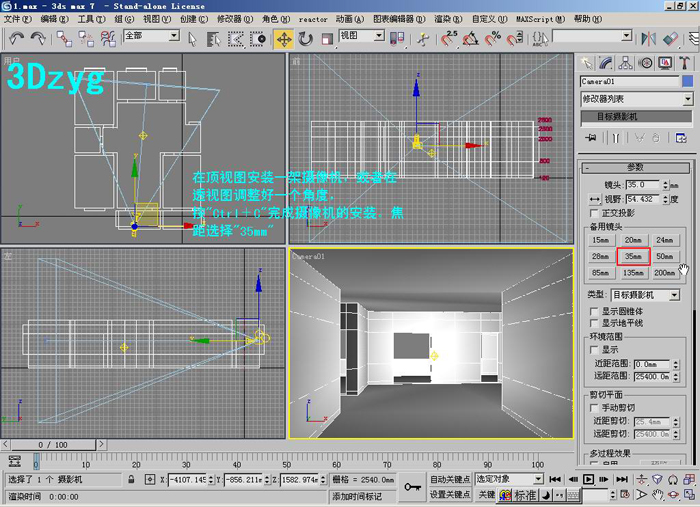
Task: Open the 修改器 menu
Action: (235, 19)
